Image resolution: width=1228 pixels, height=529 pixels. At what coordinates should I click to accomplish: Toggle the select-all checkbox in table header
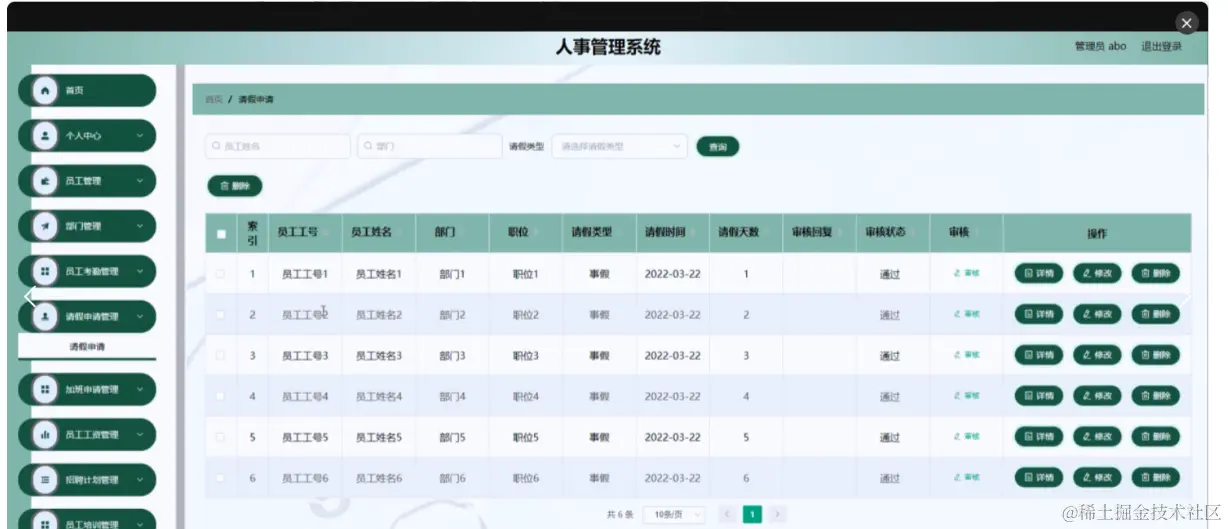[221, 234]
